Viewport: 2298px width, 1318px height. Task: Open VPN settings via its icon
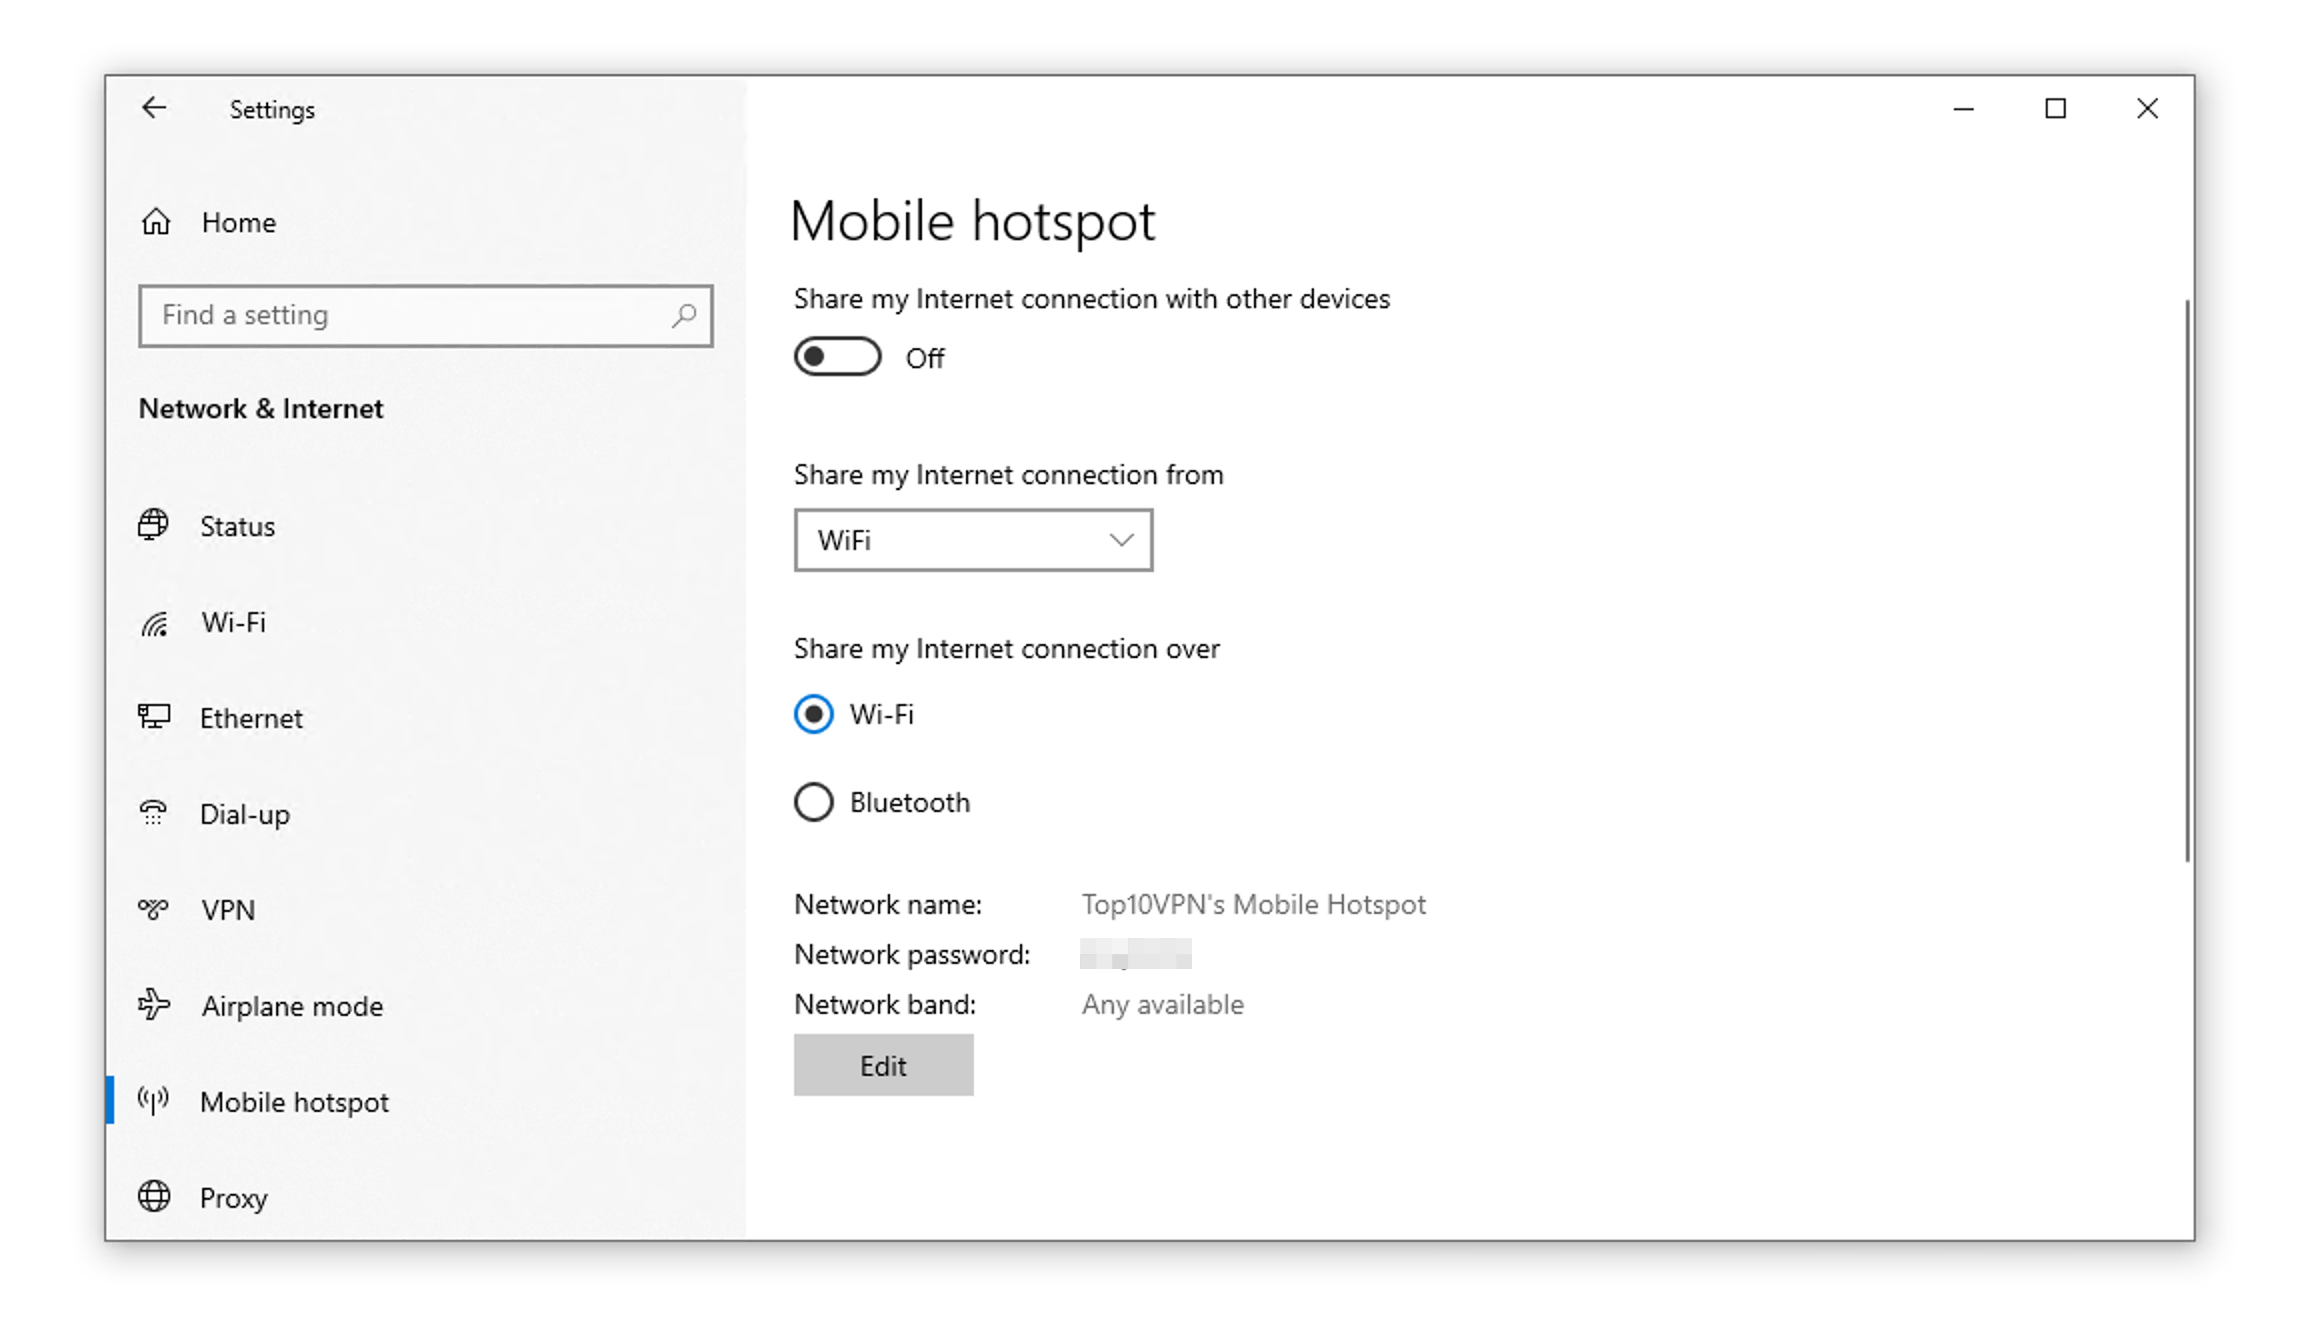pyautogui.click(x=153, y=909)
